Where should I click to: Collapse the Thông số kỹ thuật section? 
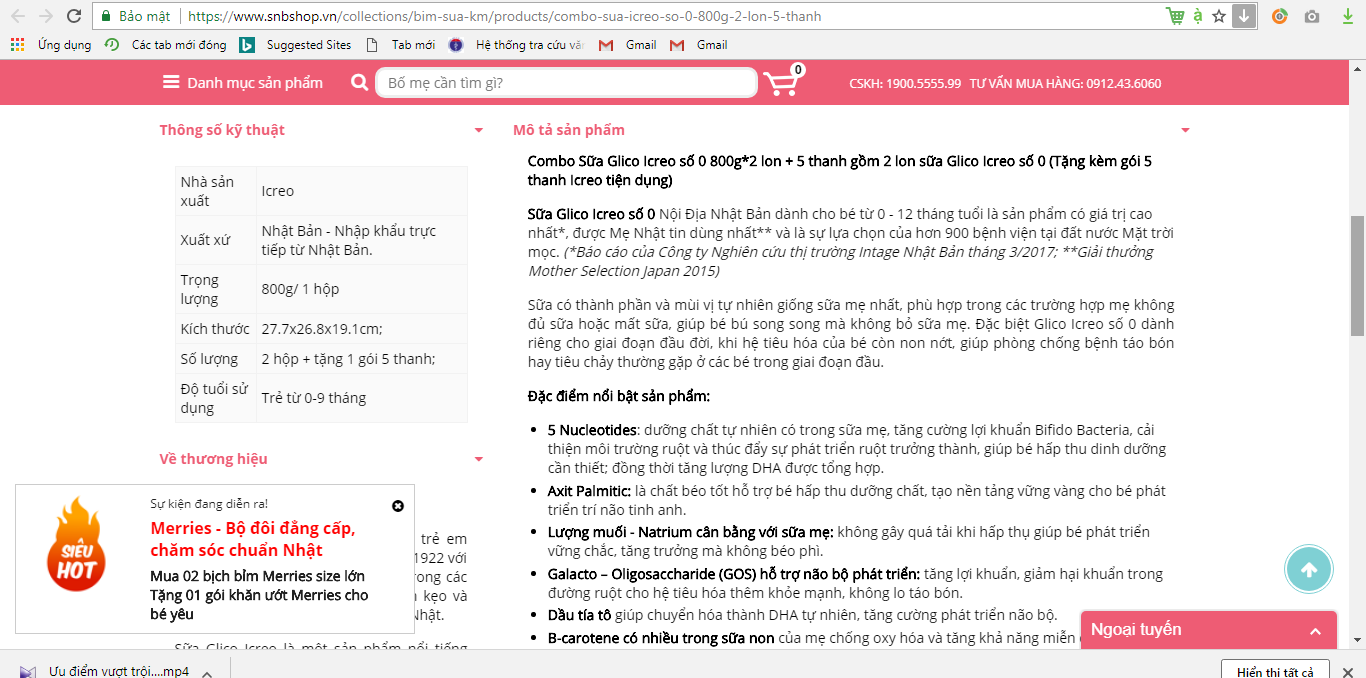coord(479,130)
